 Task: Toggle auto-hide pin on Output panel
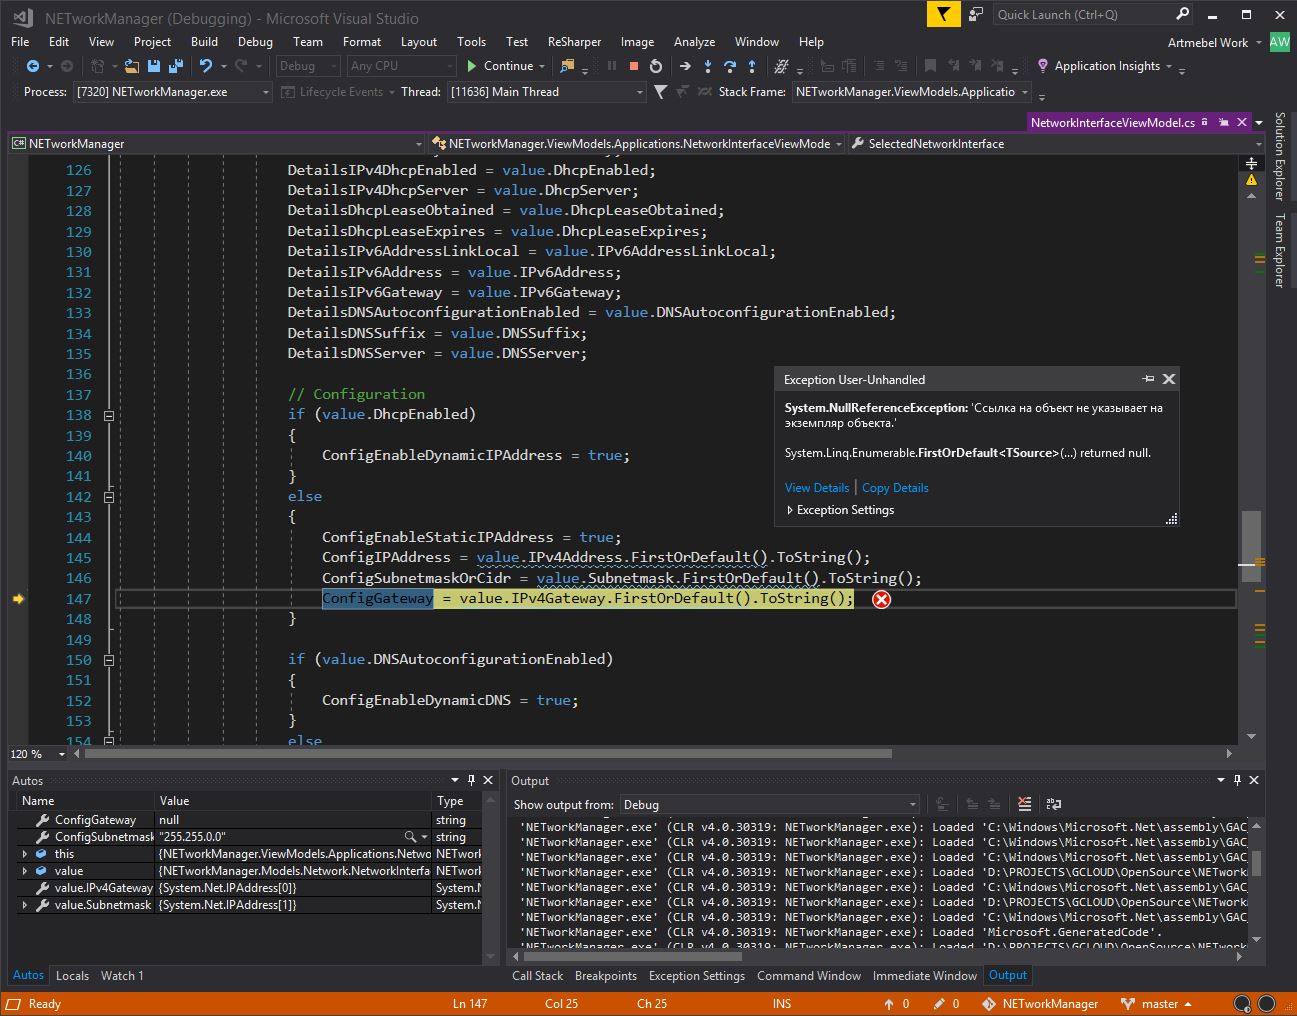click(x=1237, y=780)
